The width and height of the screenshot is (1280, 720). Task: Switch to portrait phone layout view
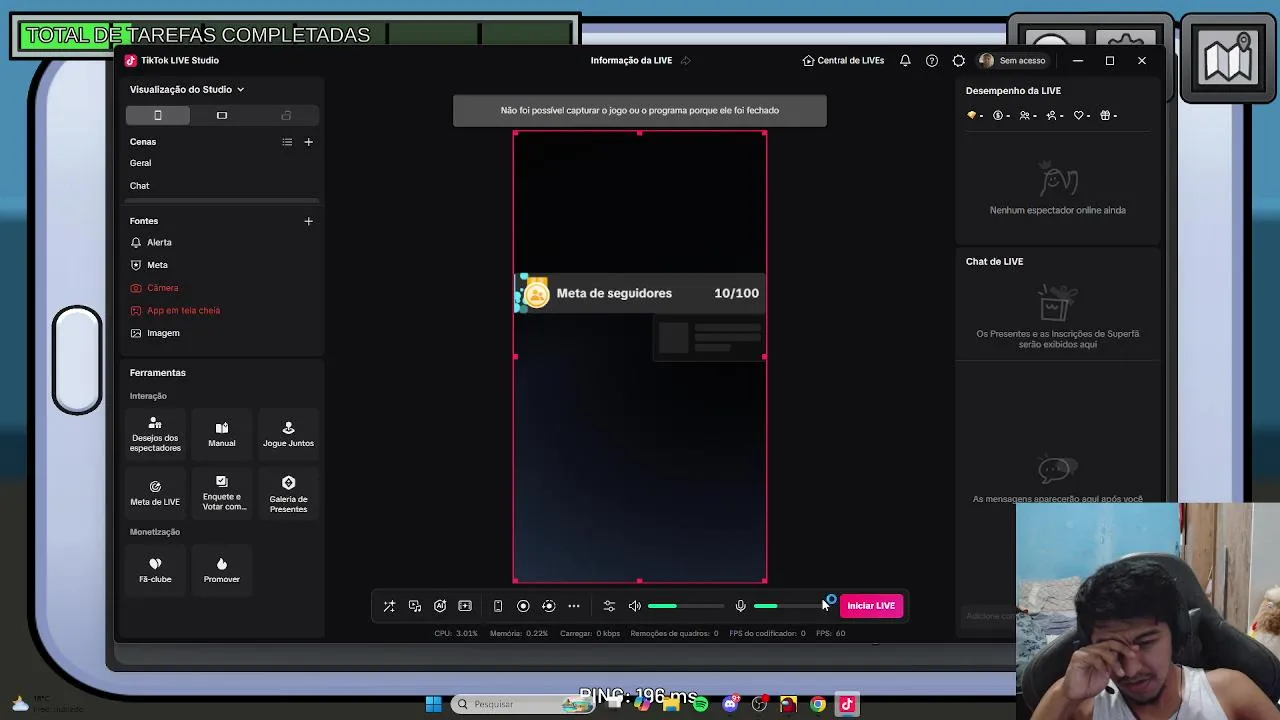coord(157,115)
